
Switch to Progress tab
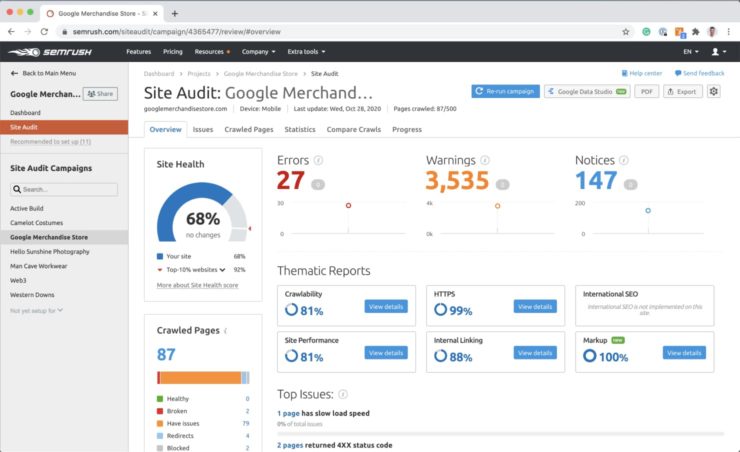click(407, 129)
